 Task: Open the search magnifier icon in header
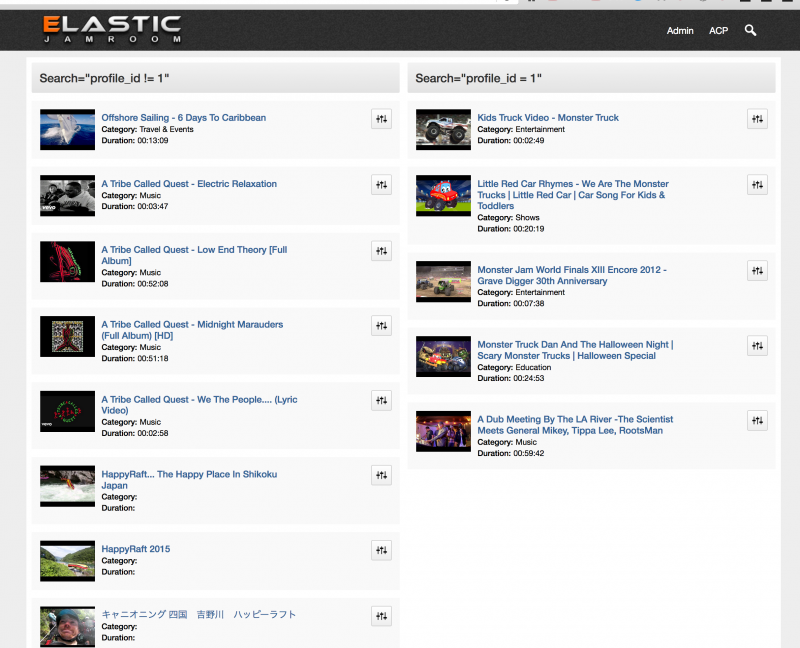coord(750,31)
